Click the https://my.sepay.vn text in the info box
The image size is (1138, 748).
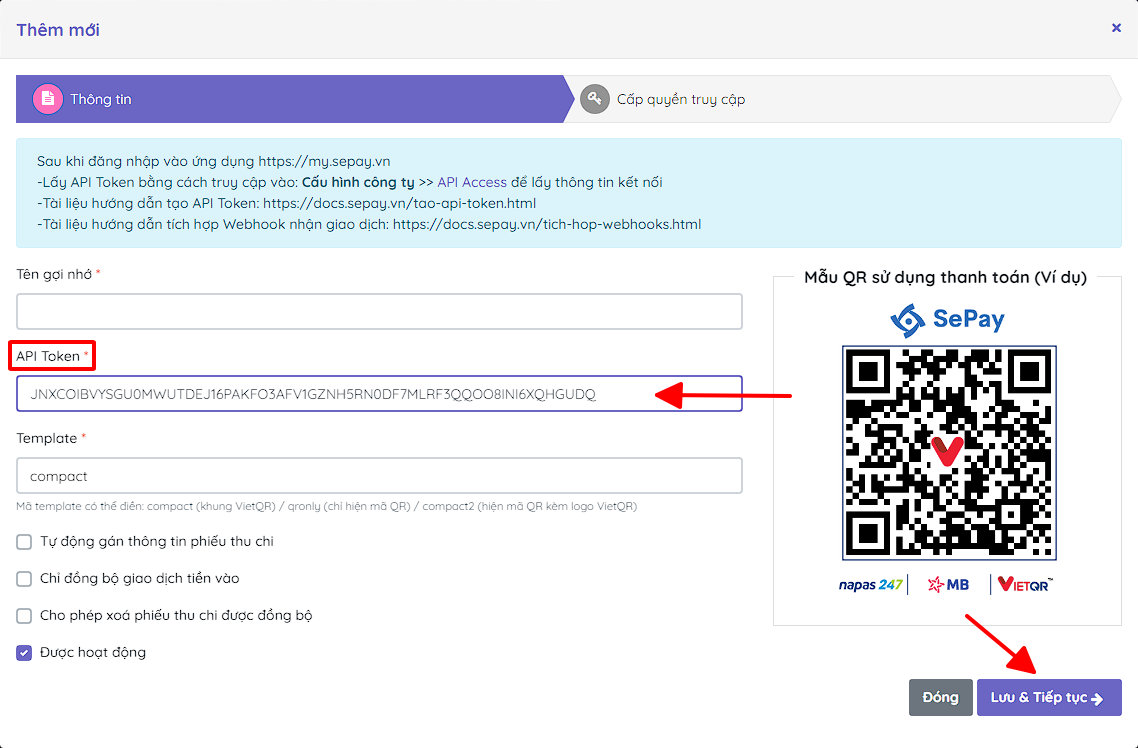pyautogui.click(x=324, y=161)
